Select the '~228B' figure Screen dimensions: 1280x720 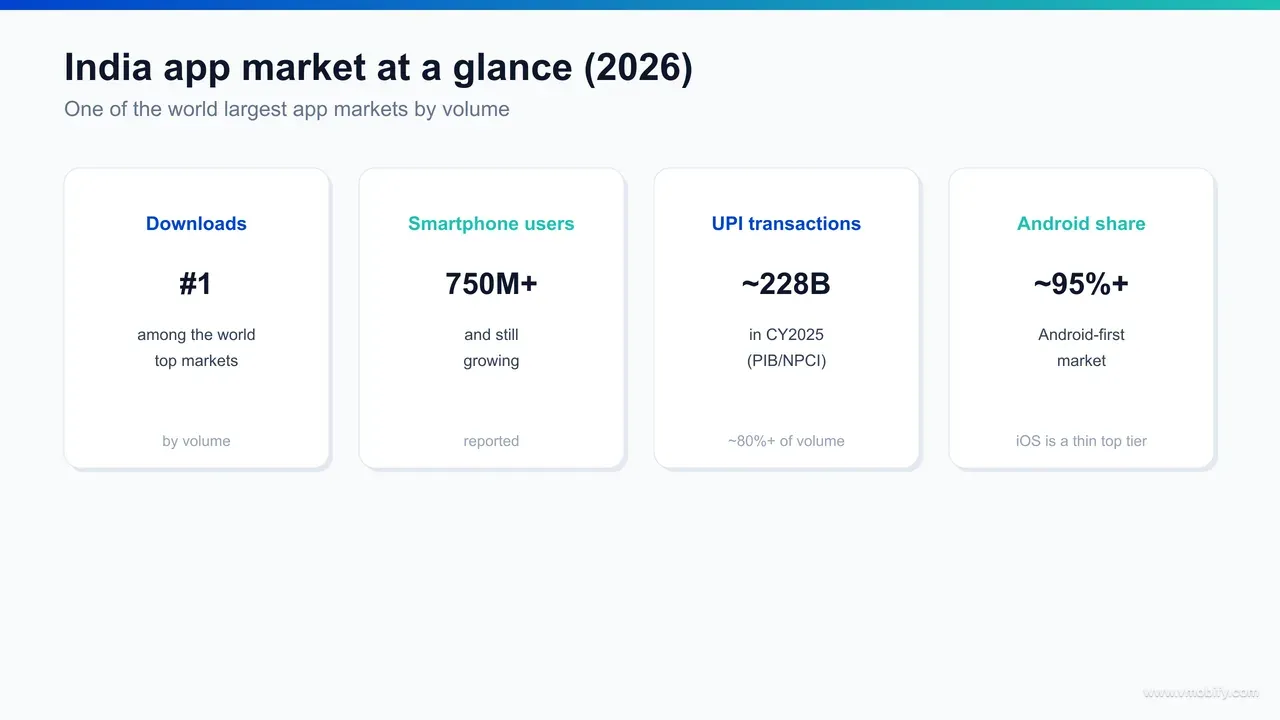(x=786, y=284)
